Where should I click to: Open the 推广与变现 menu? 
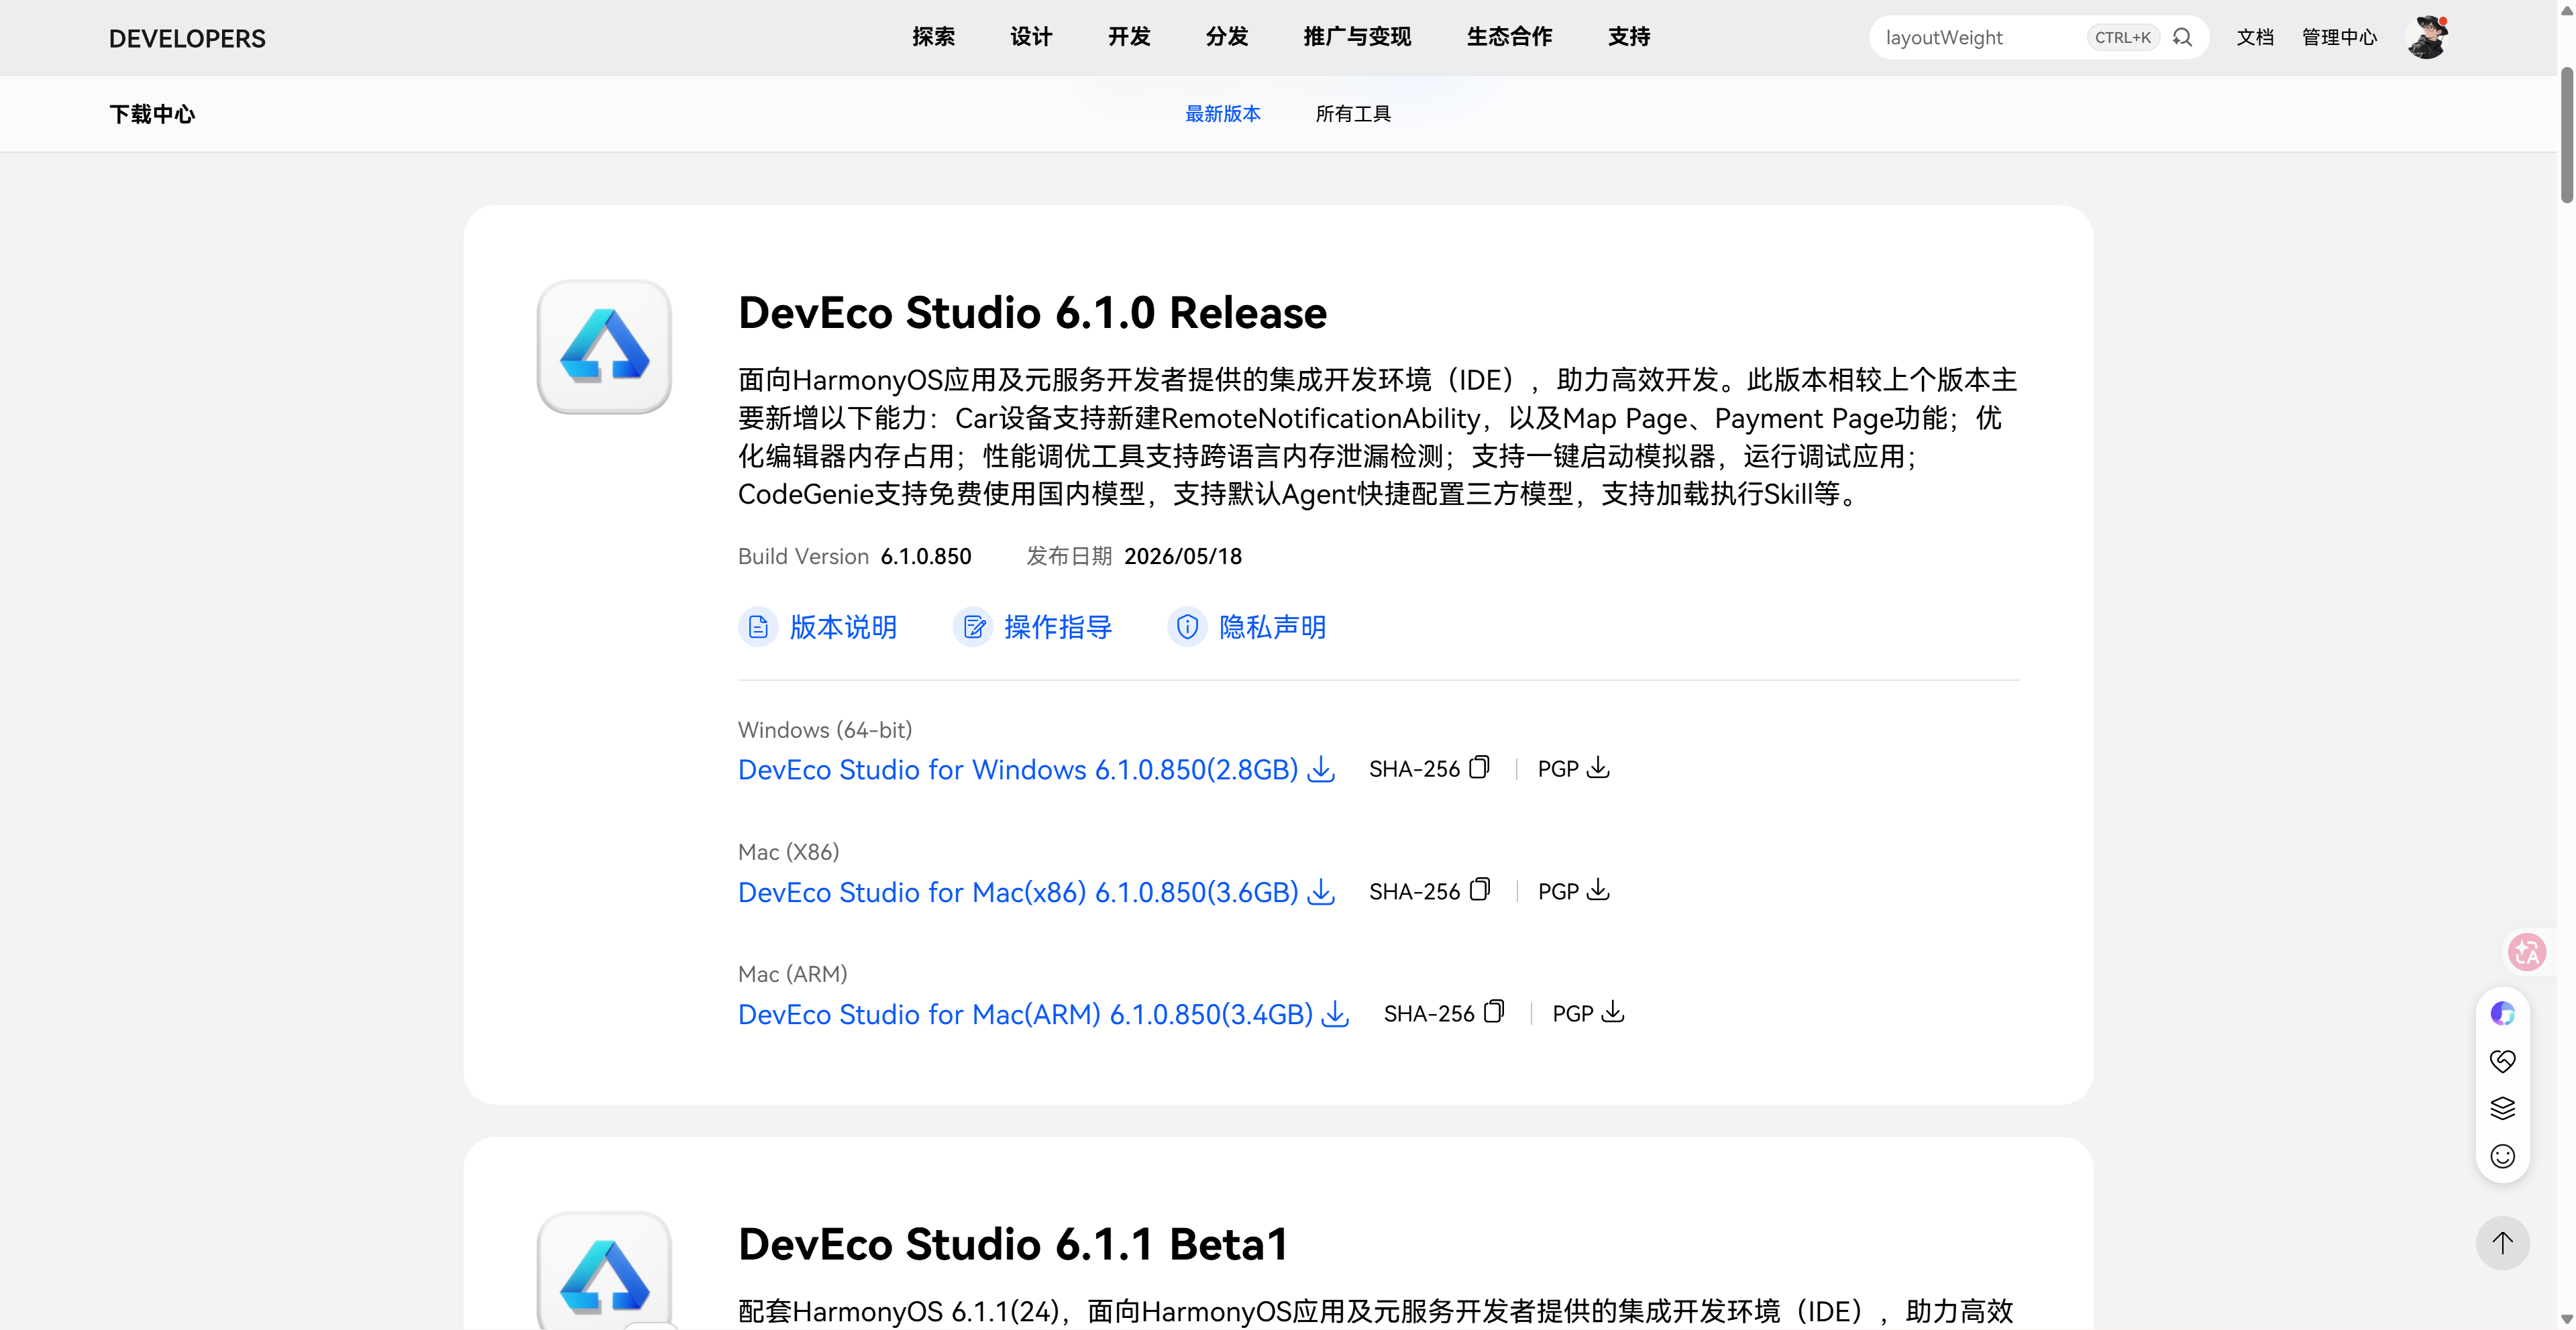[x=1357, y=37]
